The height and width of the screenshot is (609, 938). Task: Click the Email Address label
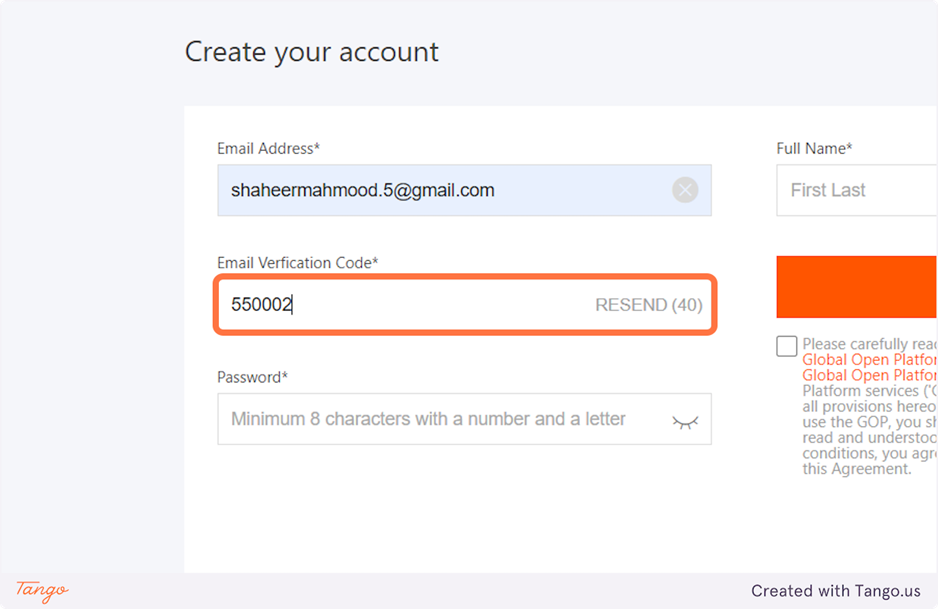tap(268, 149)
